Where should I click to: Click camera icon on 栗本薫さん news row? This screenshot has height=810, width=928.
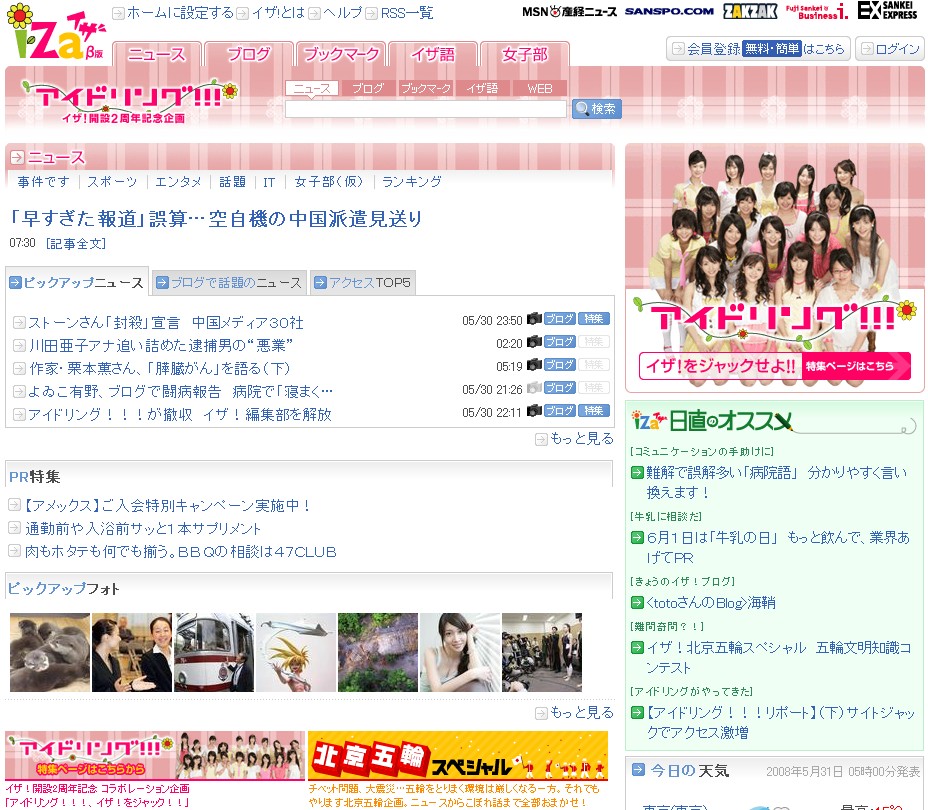coord(534,365)
